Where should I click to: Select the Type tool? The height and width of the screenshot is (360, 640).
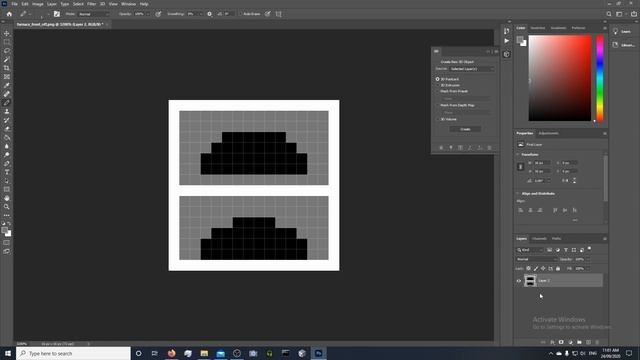point(7,172)
